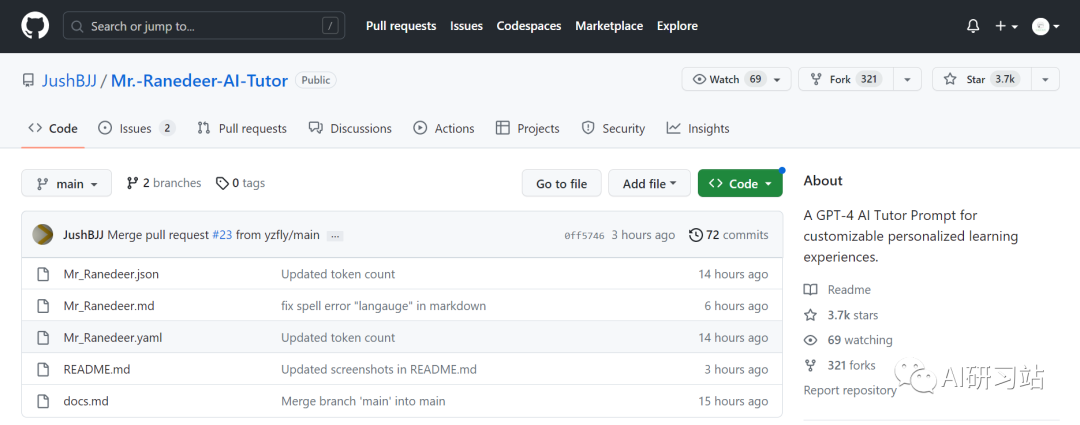
Task: View the 0 tags link
Action: (240, 183)
